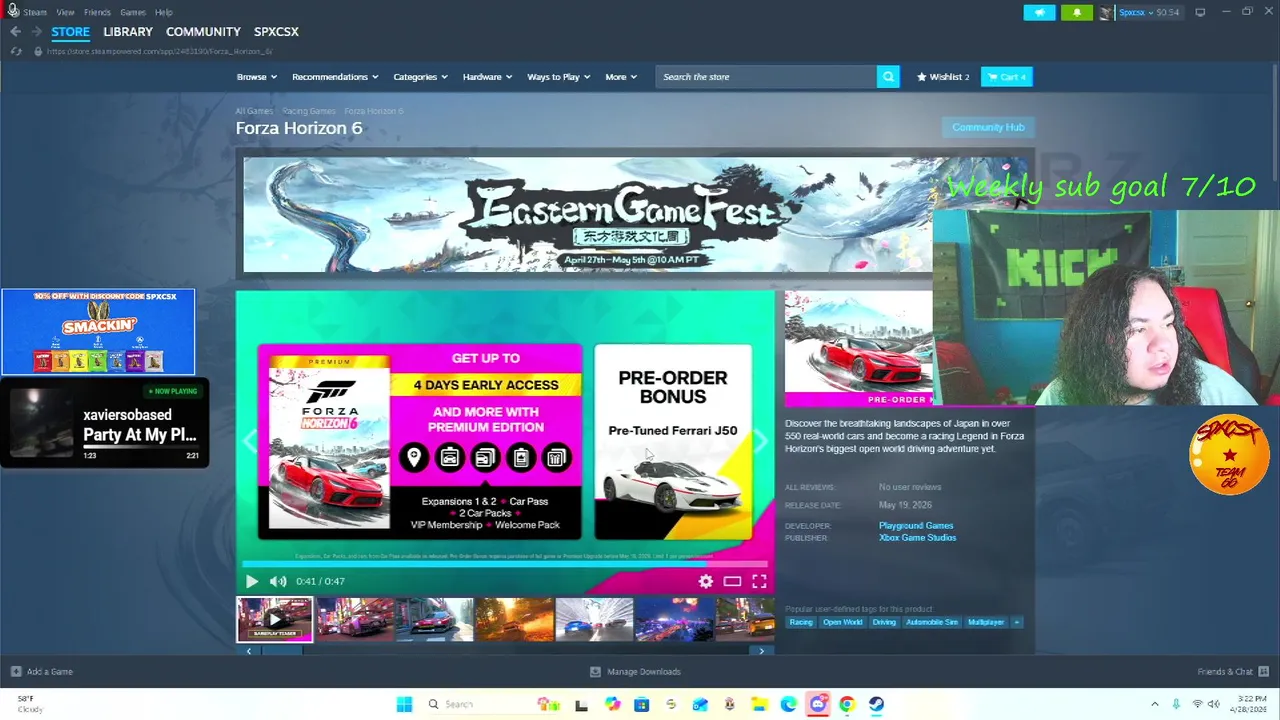Open Google Chrome from taskbar
Screen dimensions: 1280x720
pyautogui.click(x=847, y=704)
